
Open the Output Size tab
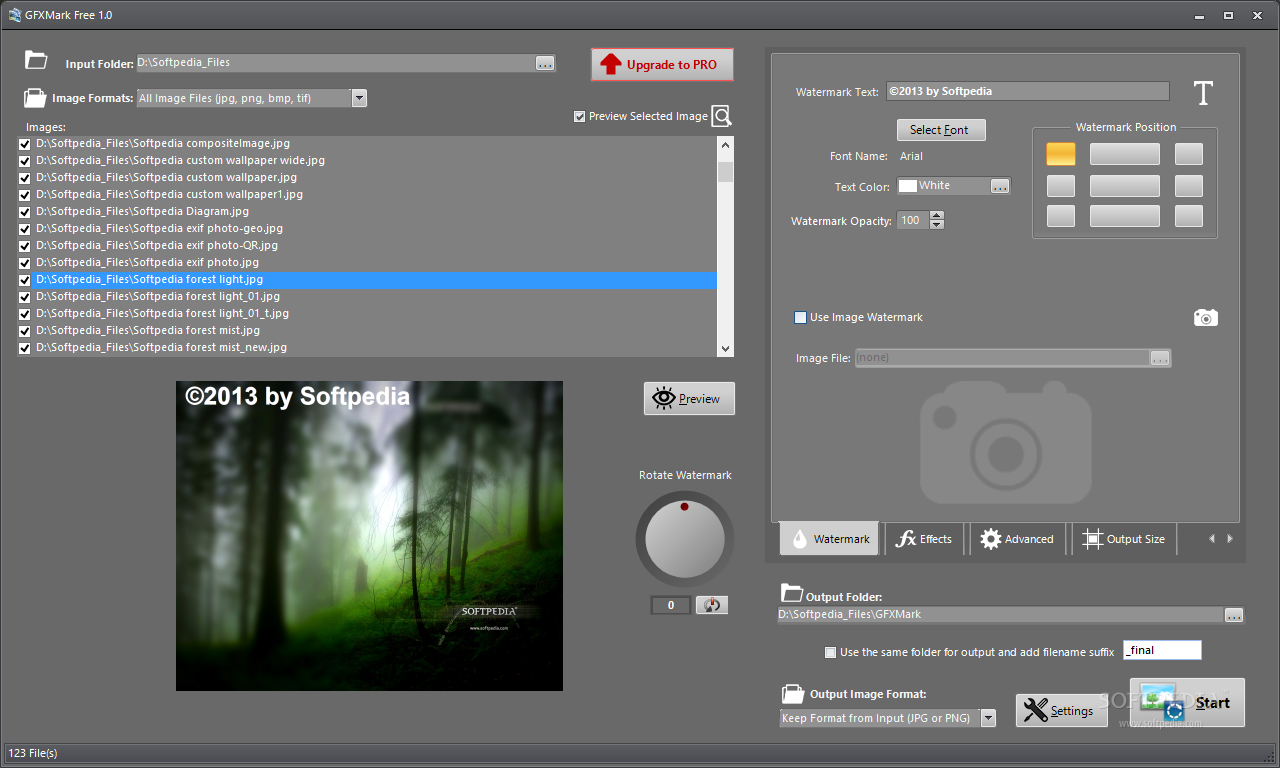click(x=1124, y=539)
